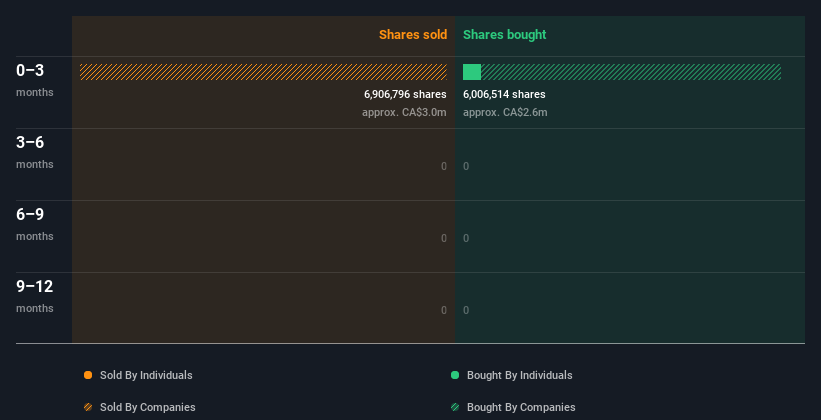Click the hatched Sold By Companies legend icon

[88, 407]
